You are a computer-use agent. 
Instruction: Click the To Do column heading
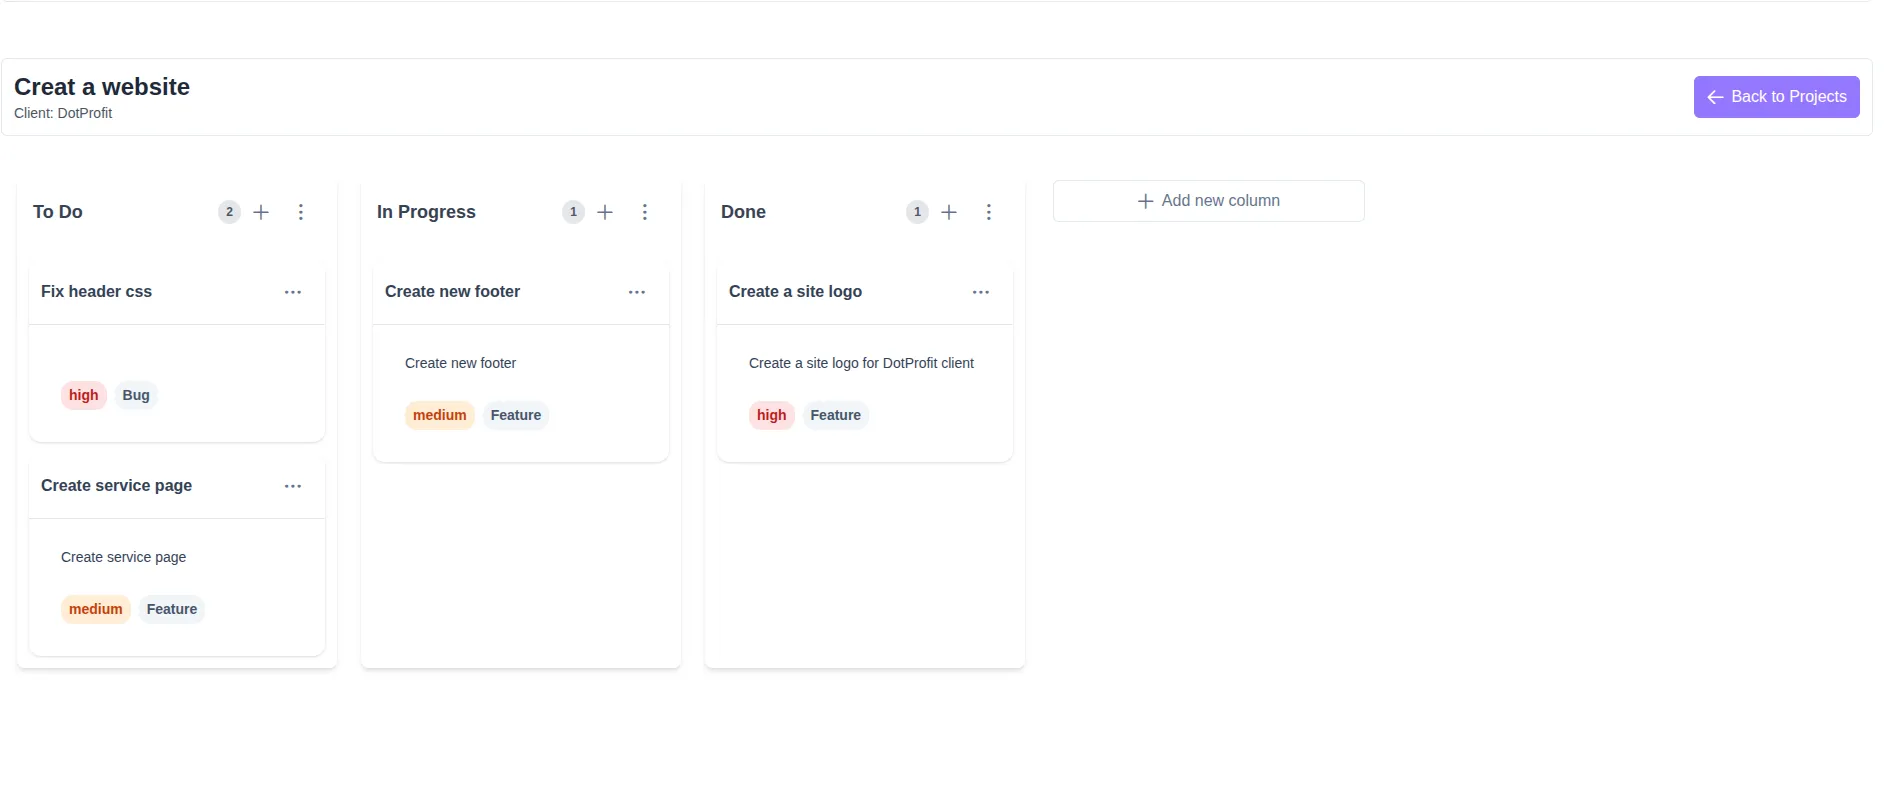coord(58,212)
